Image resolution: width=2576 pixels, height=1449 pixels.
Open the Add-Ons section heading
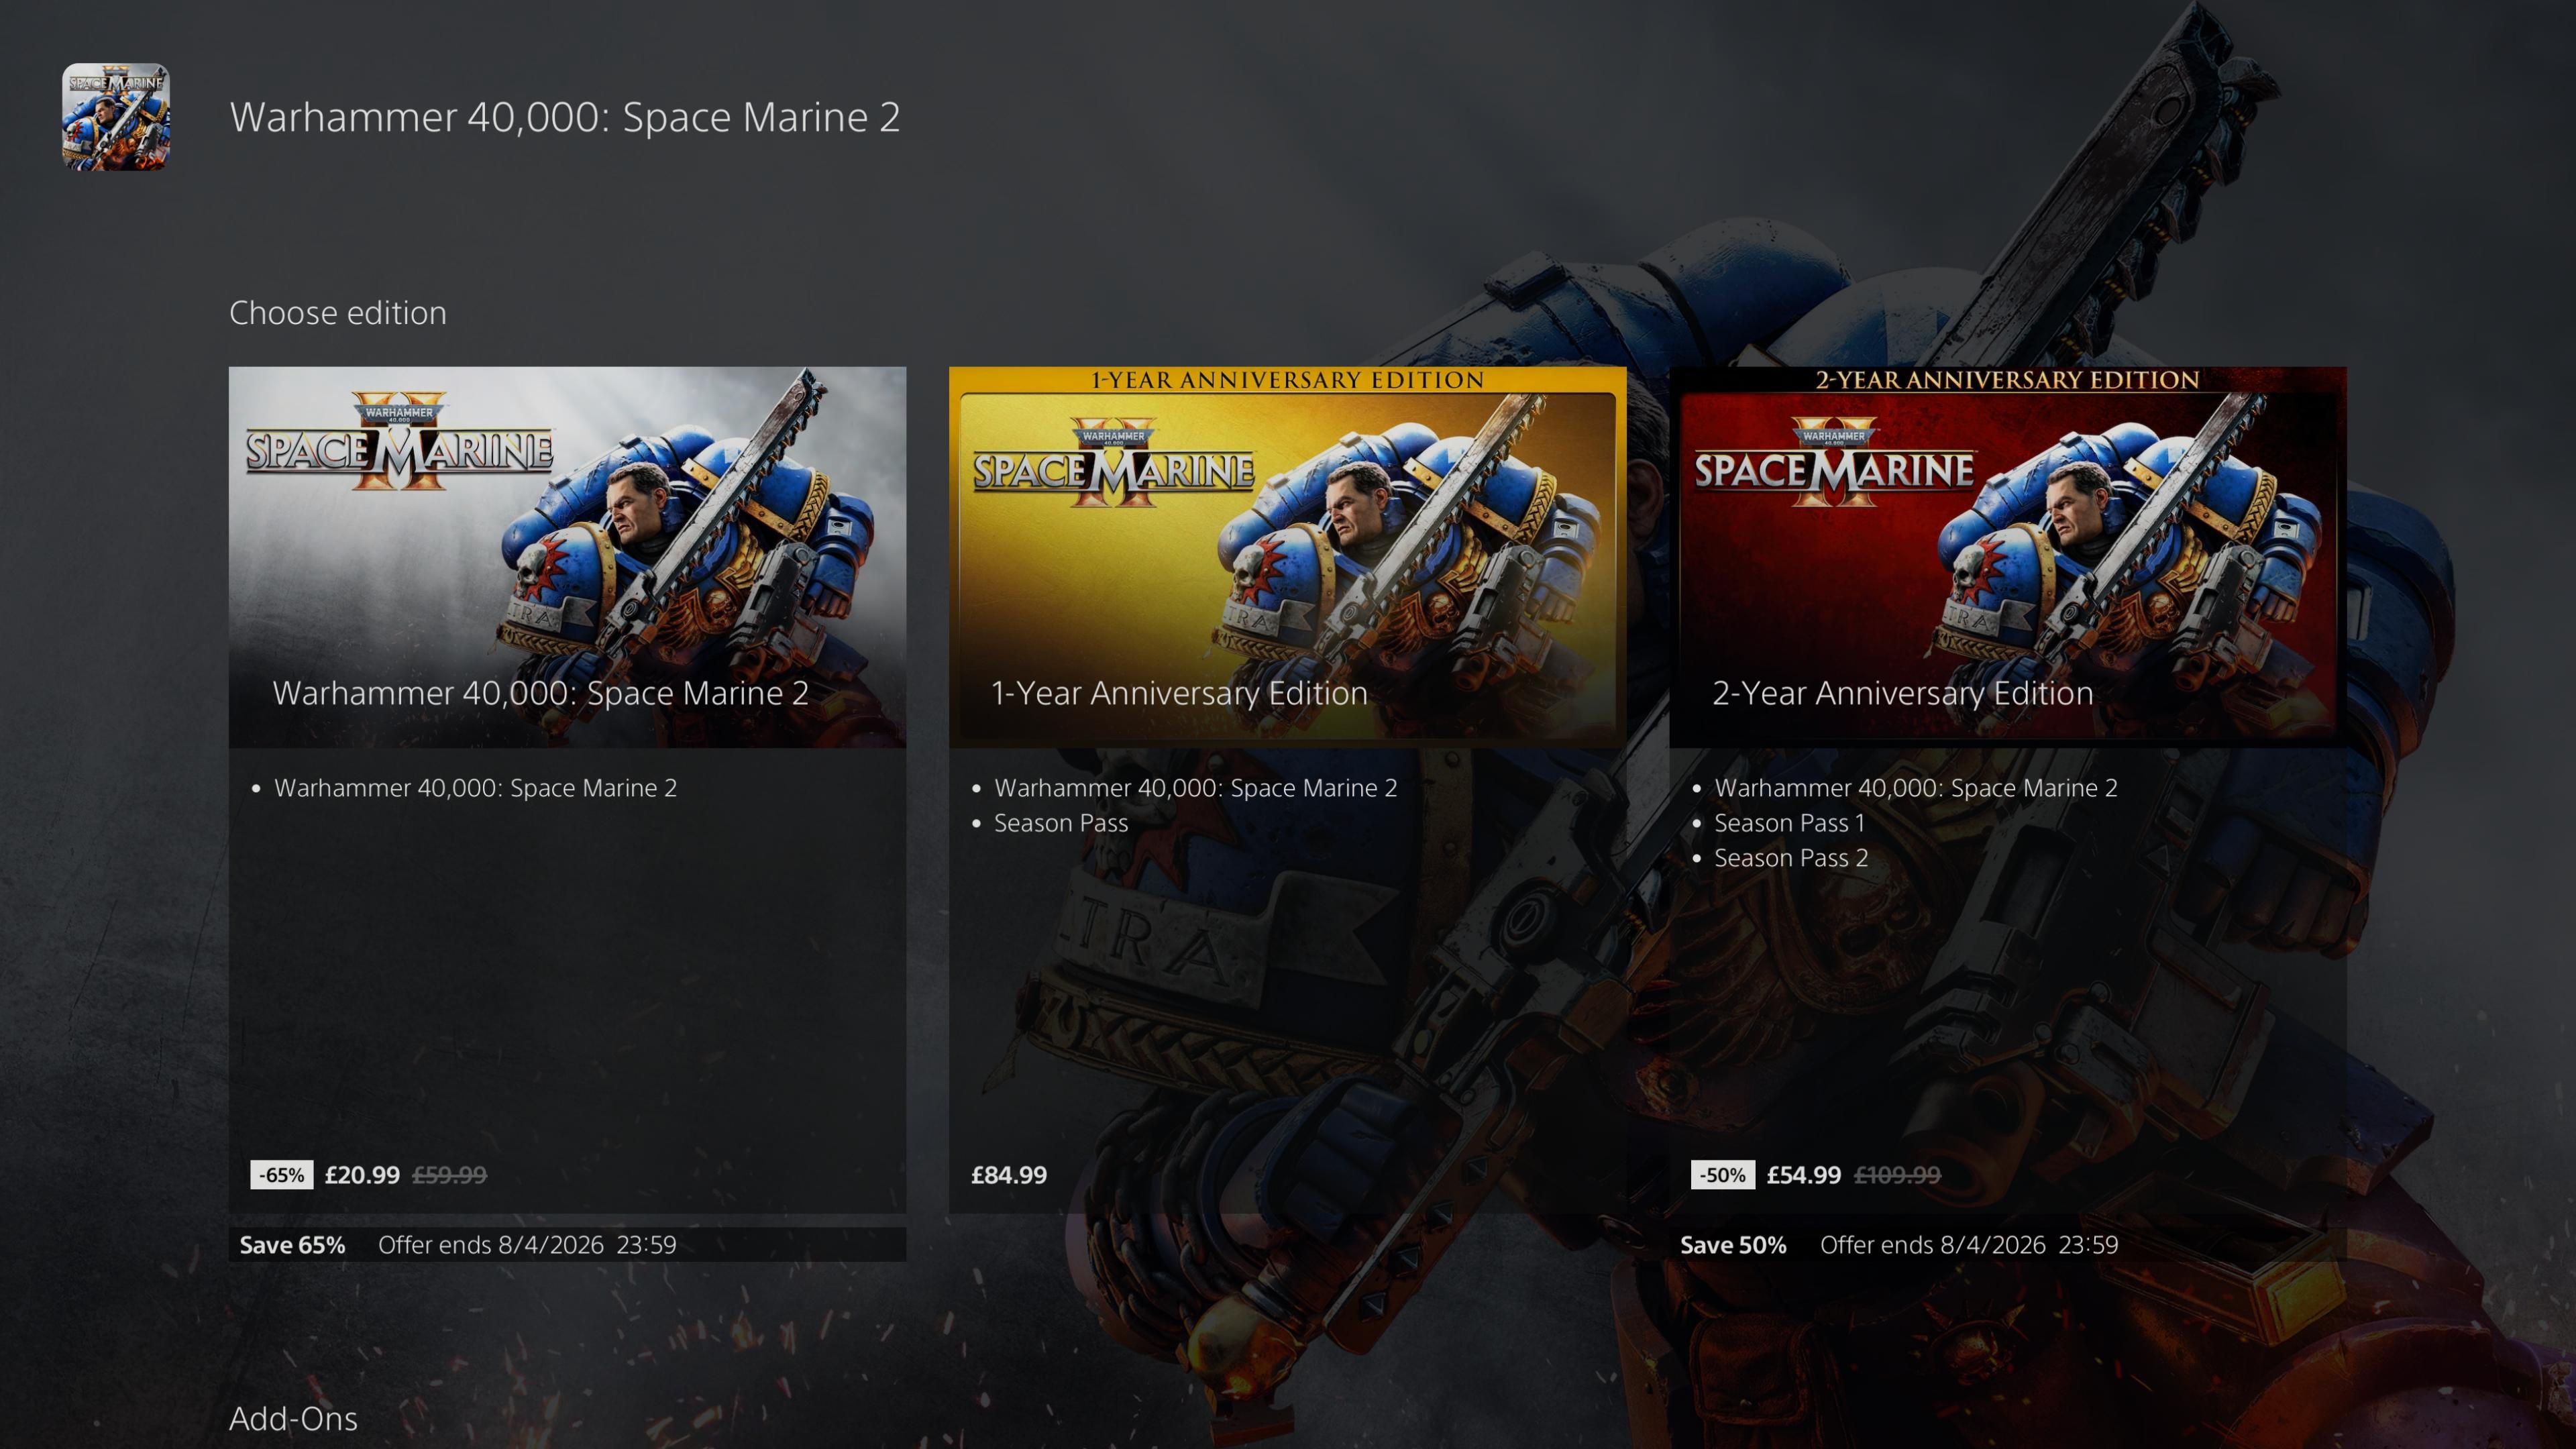pyautogui.click(x=293, y=1418)
